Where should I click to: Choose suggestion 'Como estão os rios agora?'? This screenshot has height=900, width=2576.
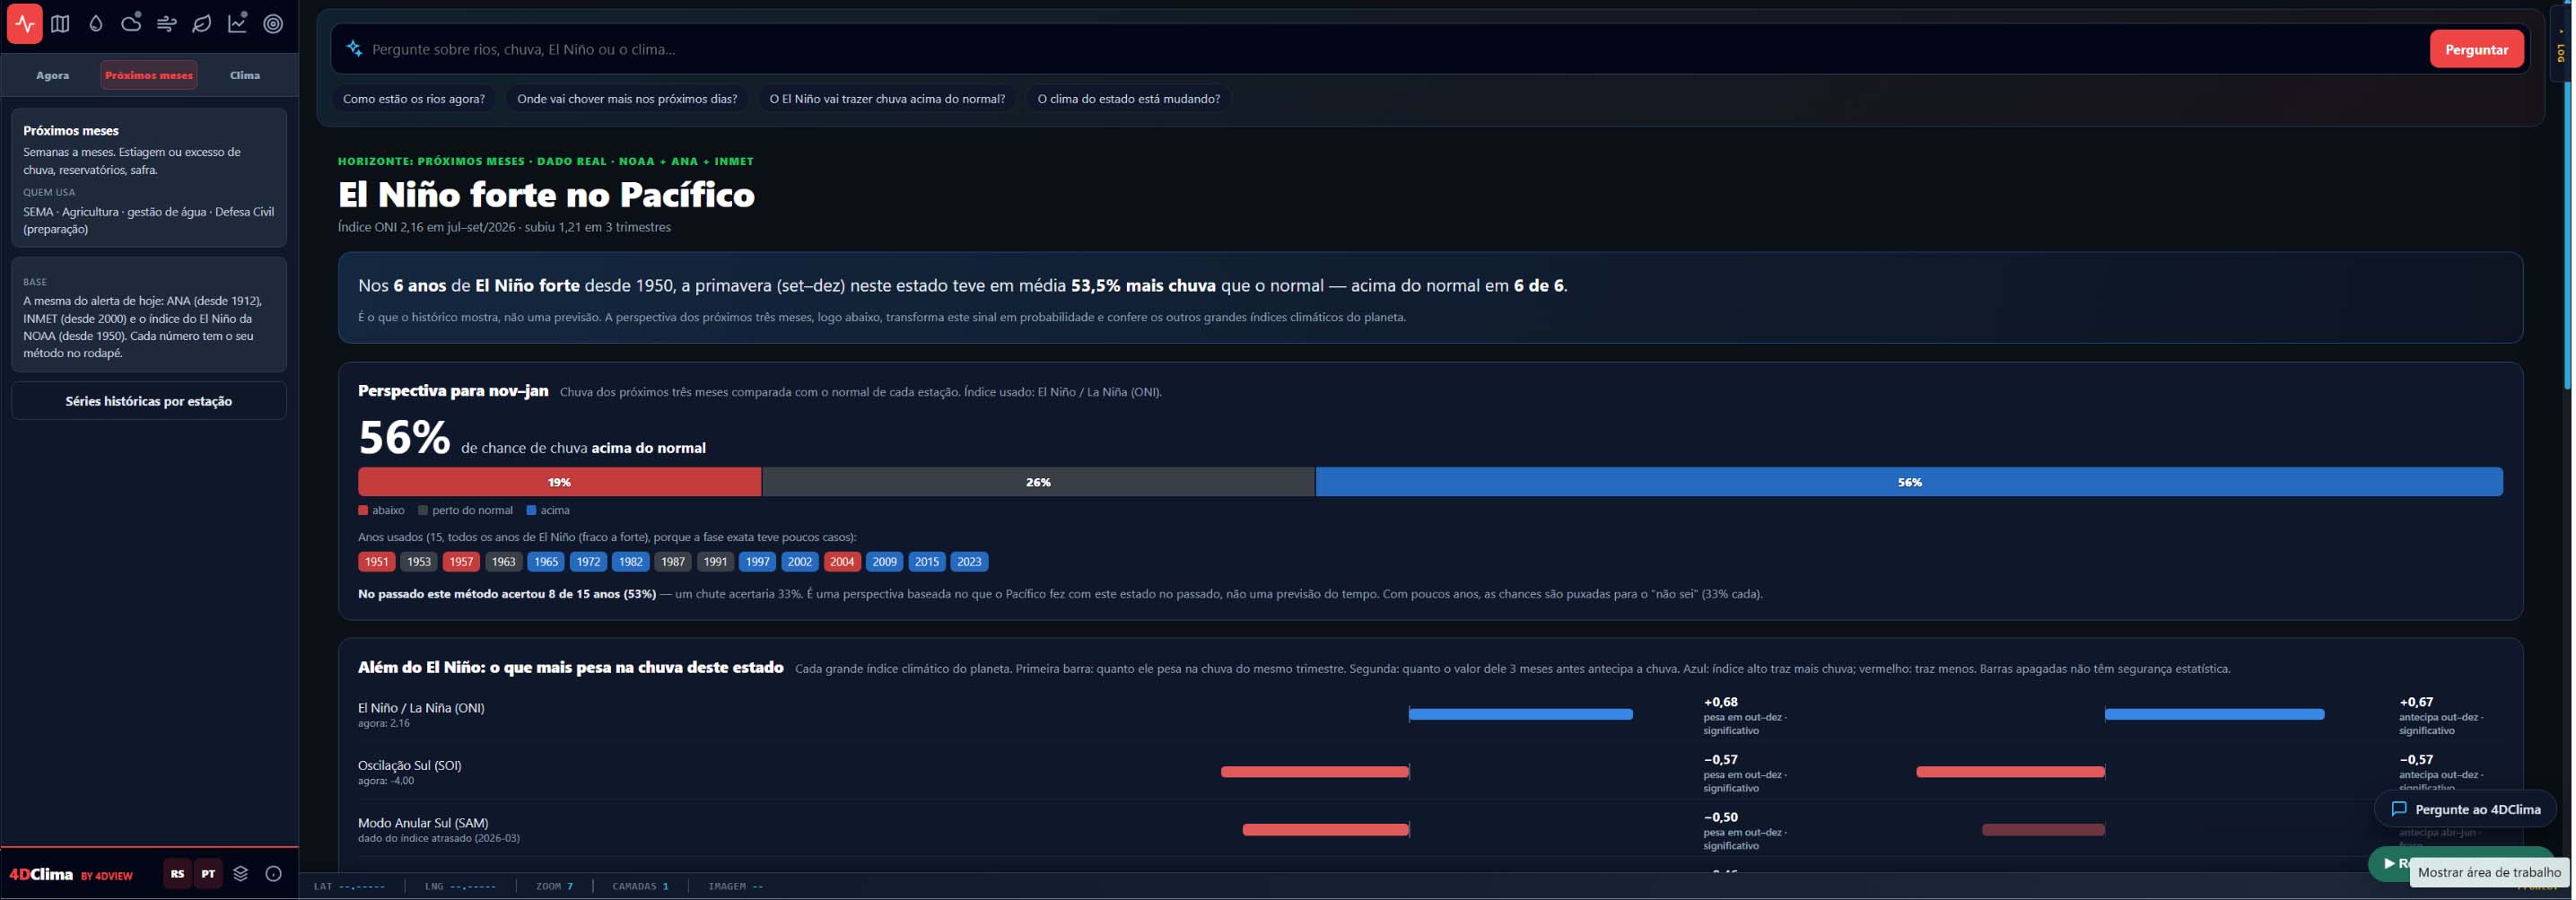point(414,99)
